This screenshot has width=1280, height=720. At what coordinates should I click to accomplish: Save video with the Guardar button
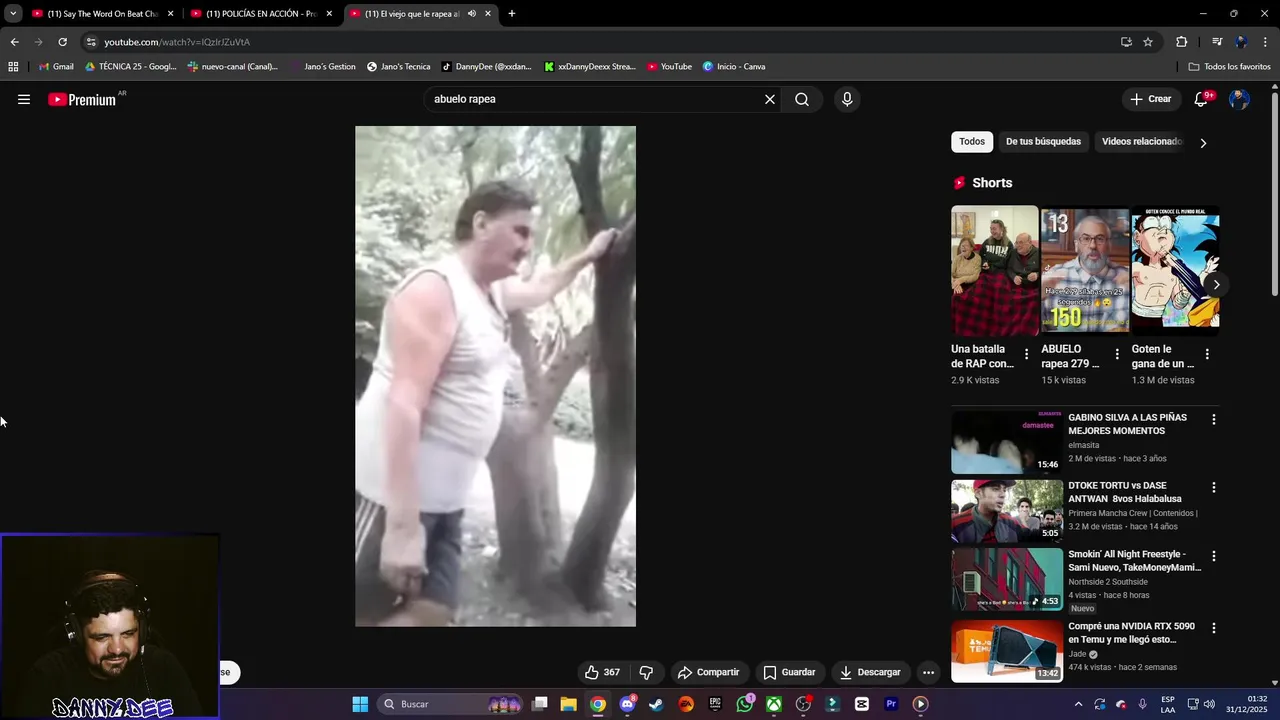(790, 672)
